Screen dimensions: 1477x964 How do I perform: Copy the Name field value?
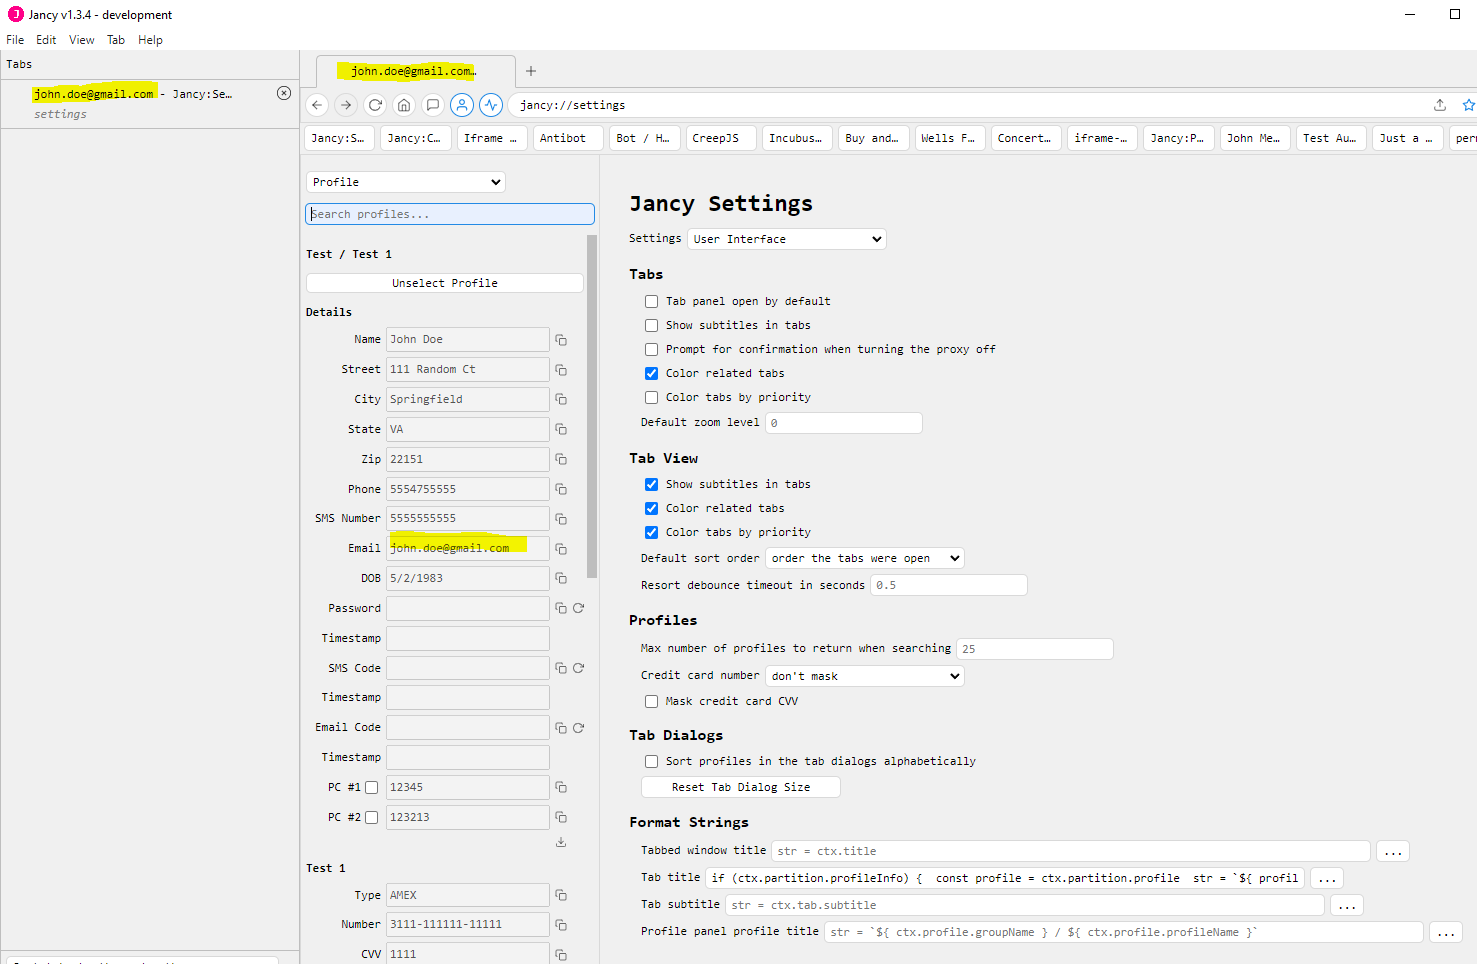point(561,340)
